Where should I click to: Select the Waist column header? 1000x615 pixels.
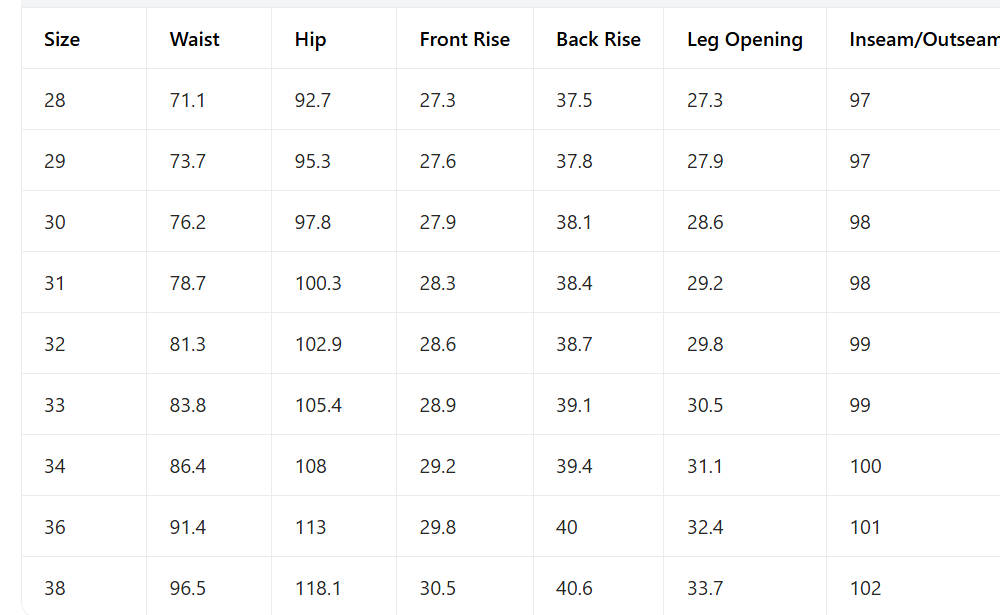tap(195, 40)
